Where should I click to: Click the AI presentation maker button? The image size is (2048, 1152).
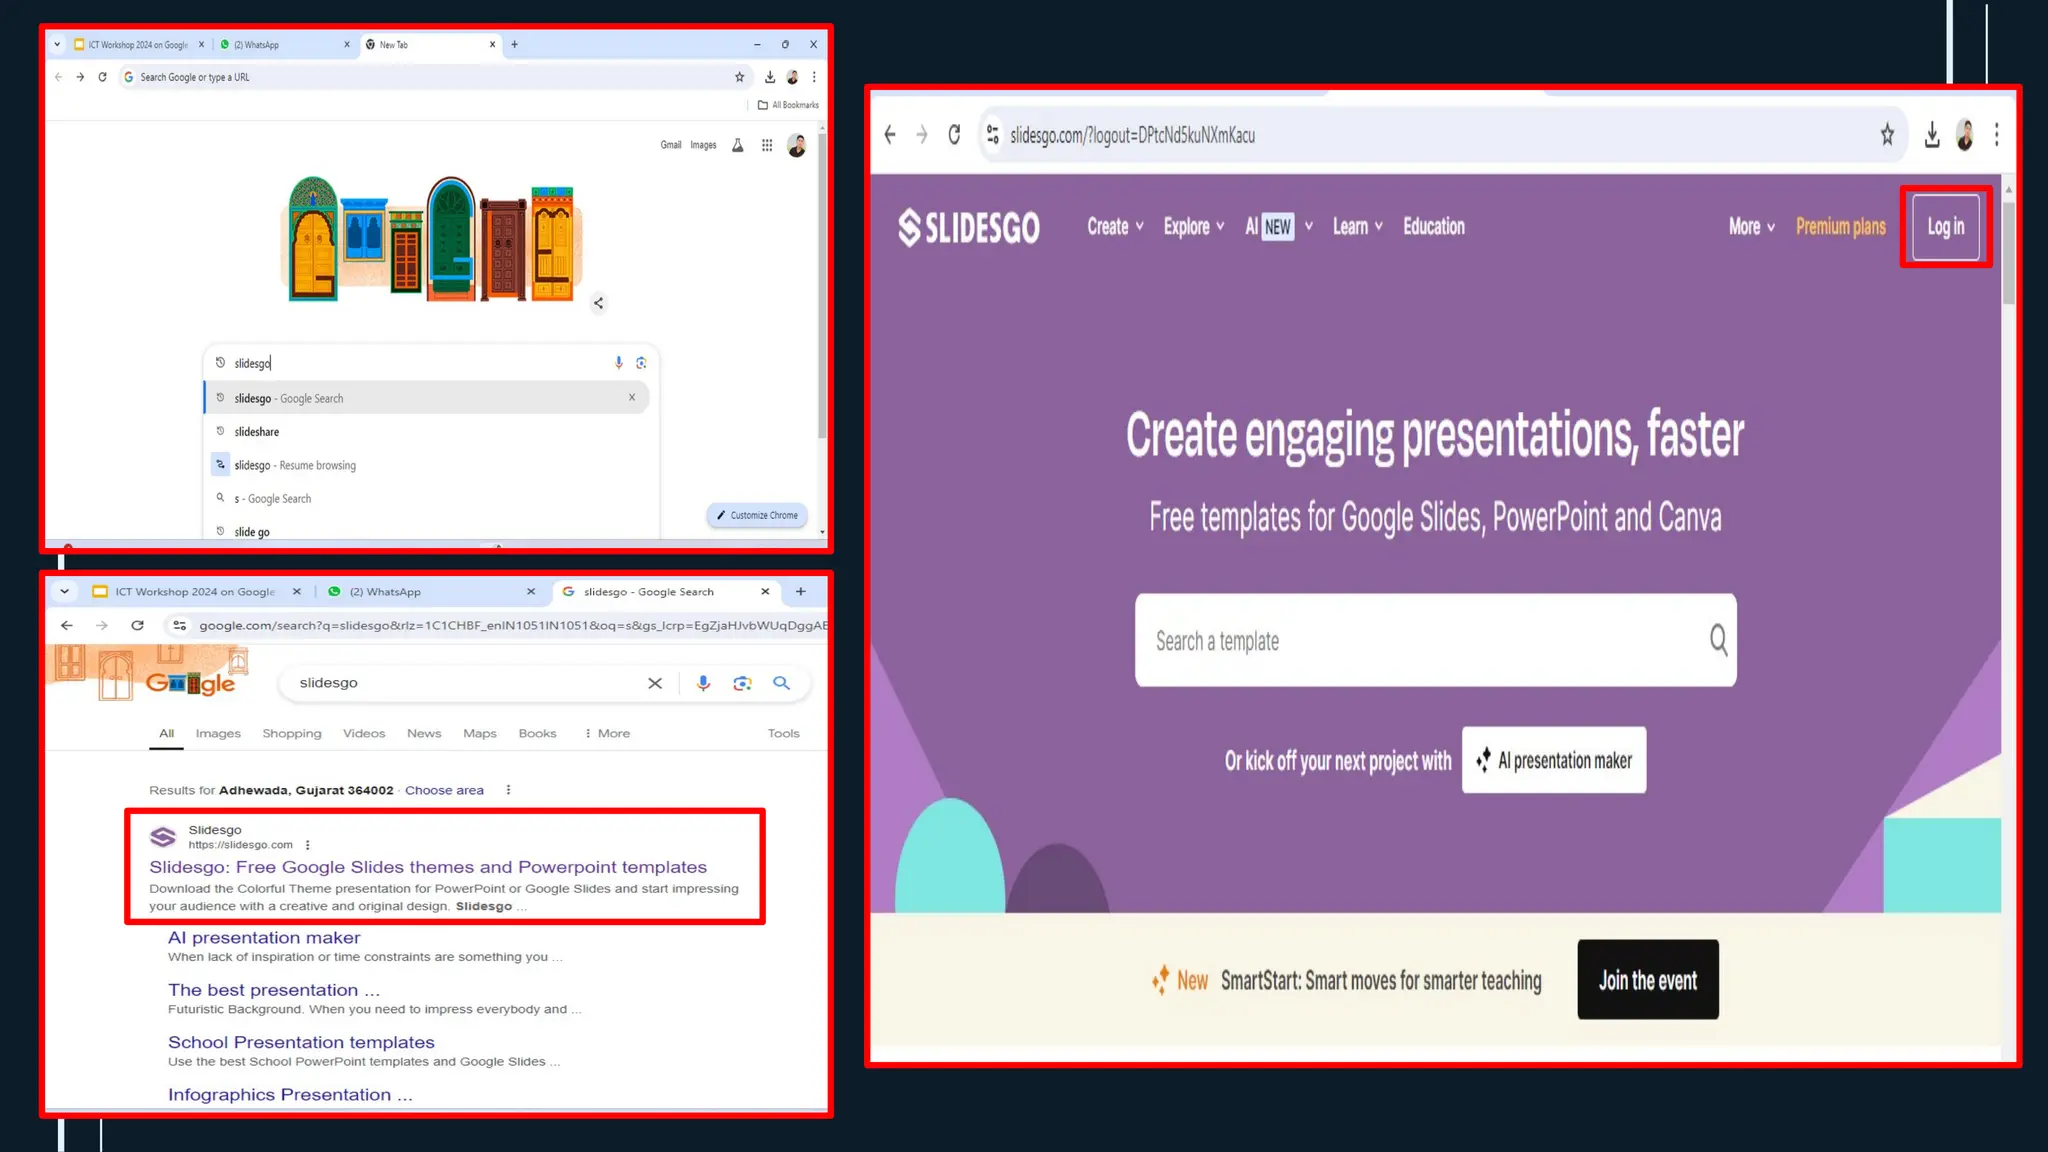(1553, 760)
